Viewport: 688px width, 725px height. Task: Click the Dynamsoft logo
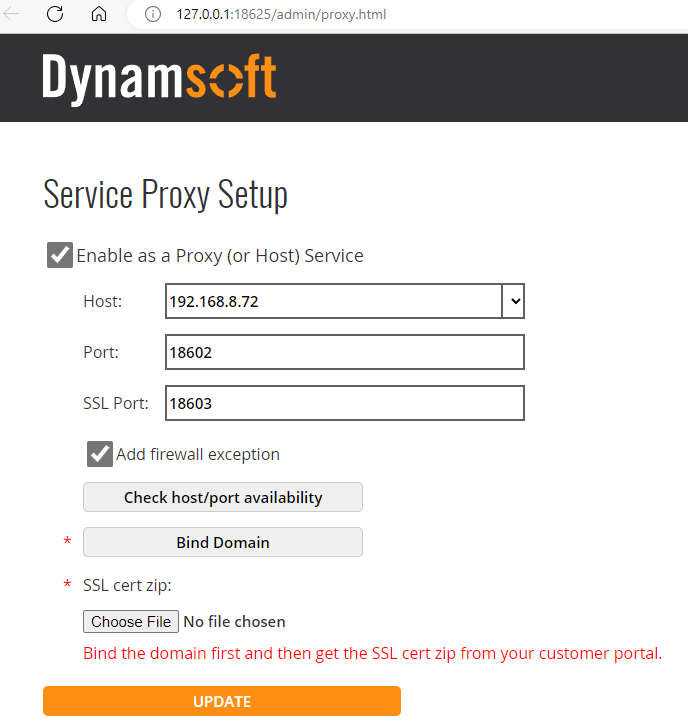(x=159, y=77)
